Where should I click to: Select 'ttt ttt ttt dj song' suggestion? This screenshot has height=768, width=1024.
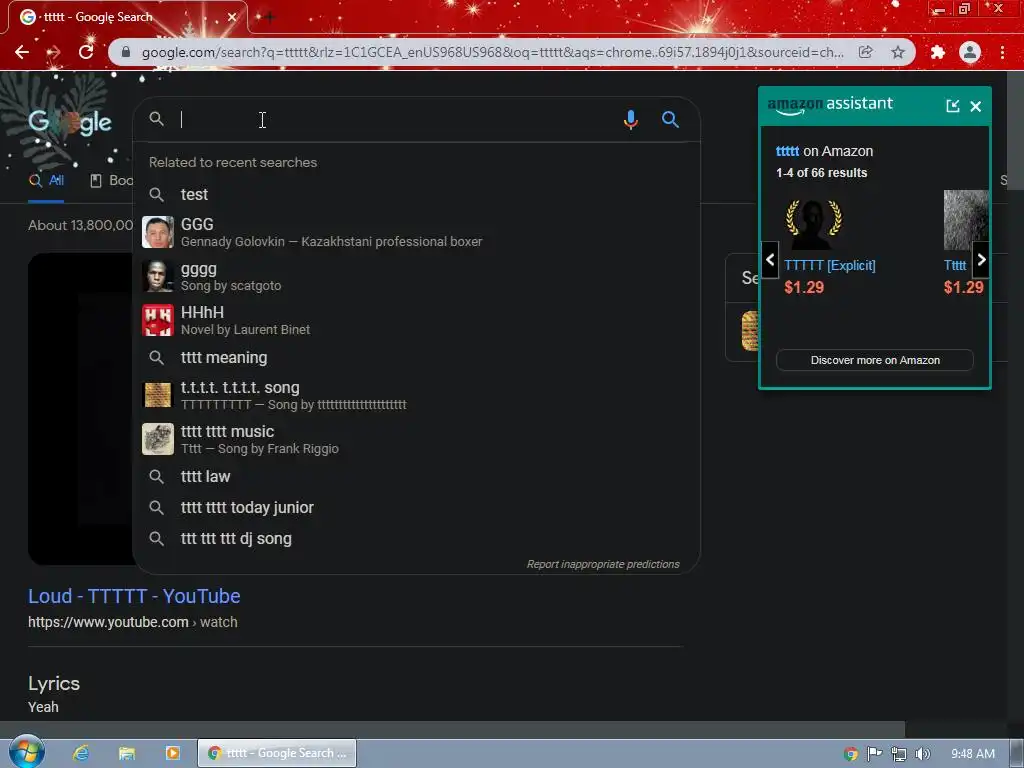coord(416,539)
